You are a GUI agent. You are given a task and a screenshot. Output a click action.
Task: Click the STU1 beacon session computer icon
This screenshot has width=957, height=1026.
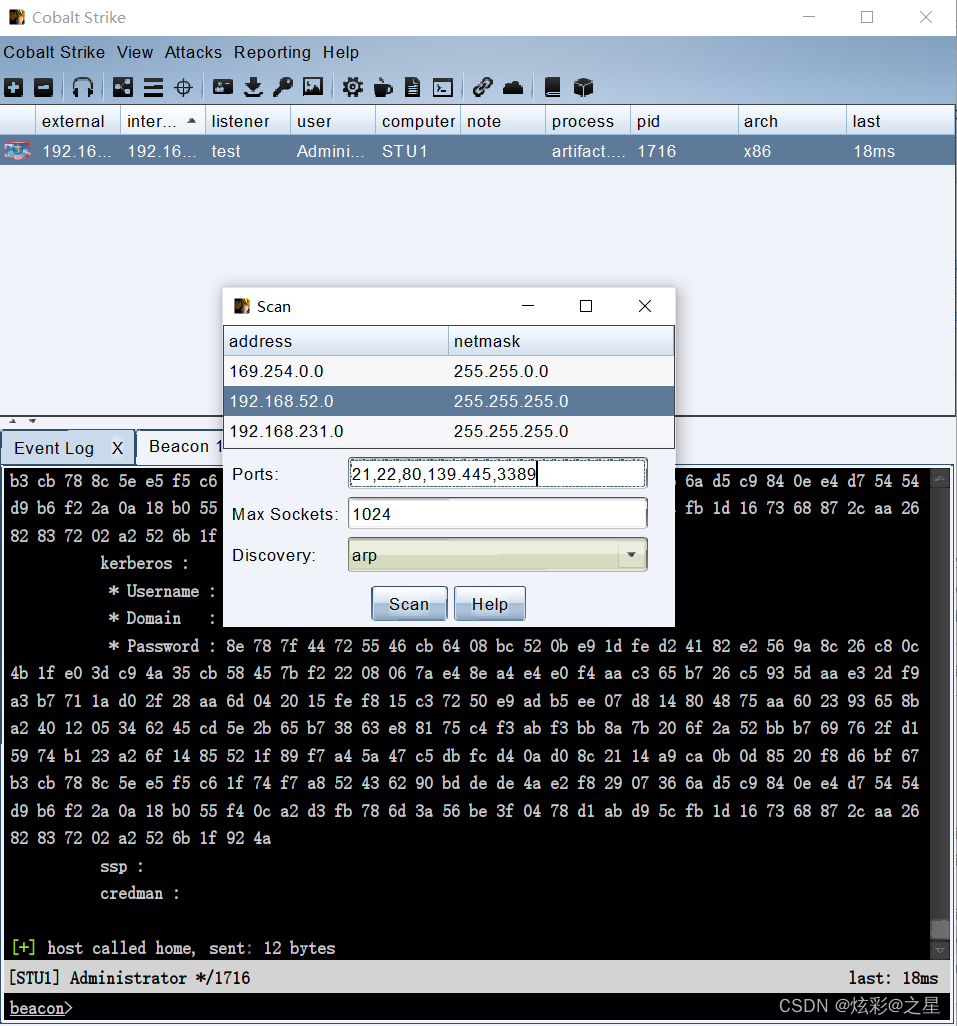pos(18,151)
